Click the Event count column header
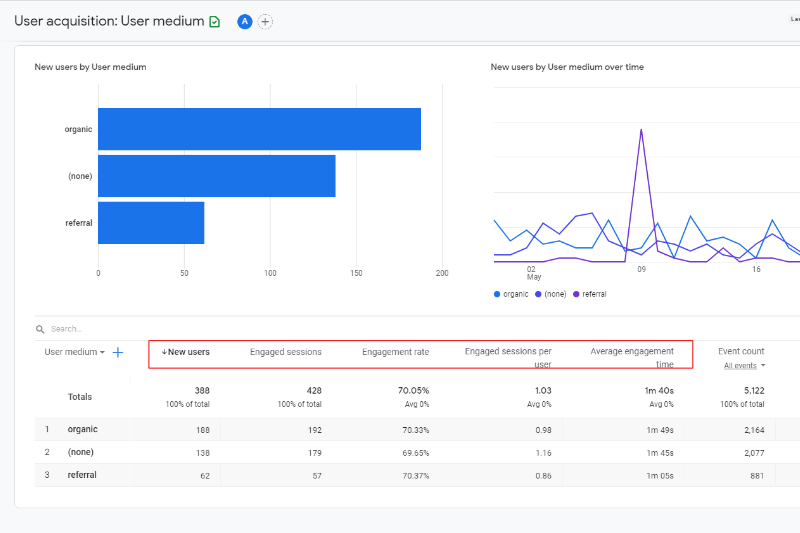Image resolution: width=800 pixels, height=533 pixels. tap(741, 351)
